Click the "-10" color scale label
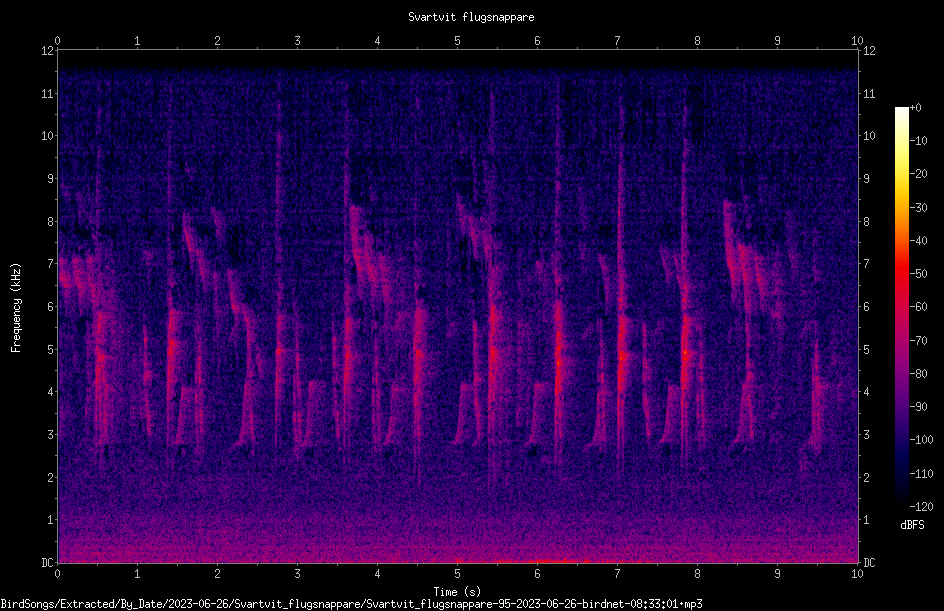The image size is (944, 611). 918,141
